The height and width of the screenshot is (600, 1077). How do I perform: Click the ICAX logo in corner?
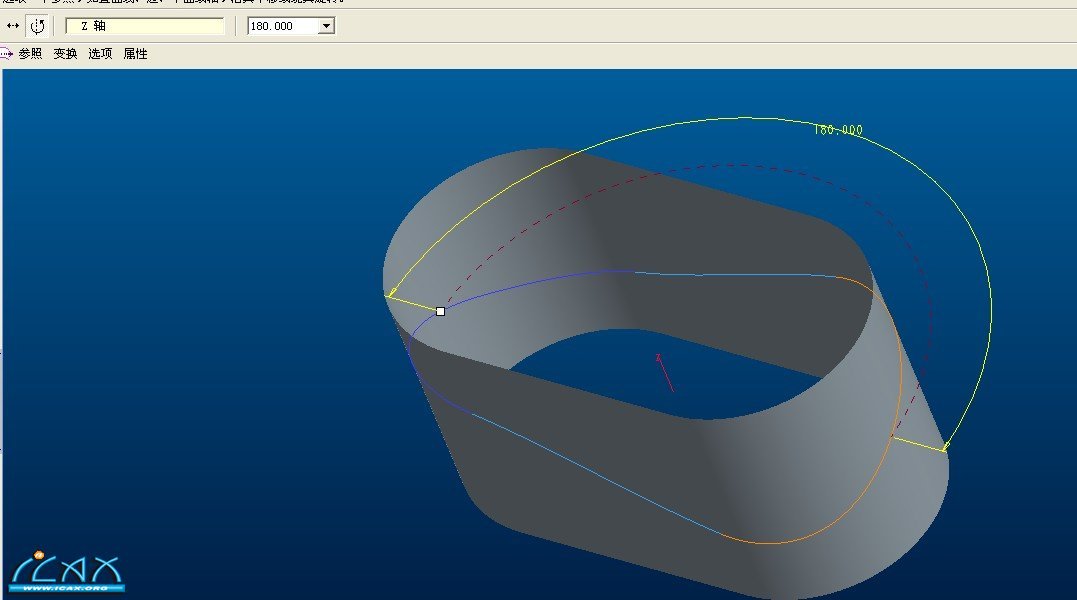[x=66, y=570]
